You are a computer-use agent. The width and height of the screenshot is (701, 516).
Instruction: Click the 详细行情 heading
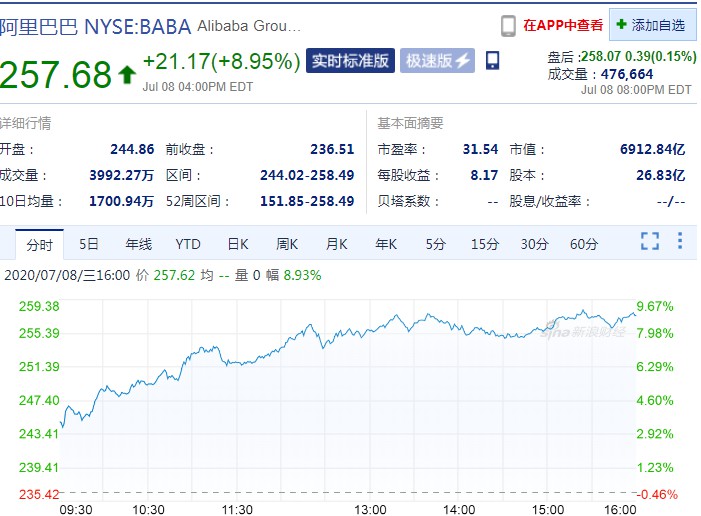click(25, 123)
